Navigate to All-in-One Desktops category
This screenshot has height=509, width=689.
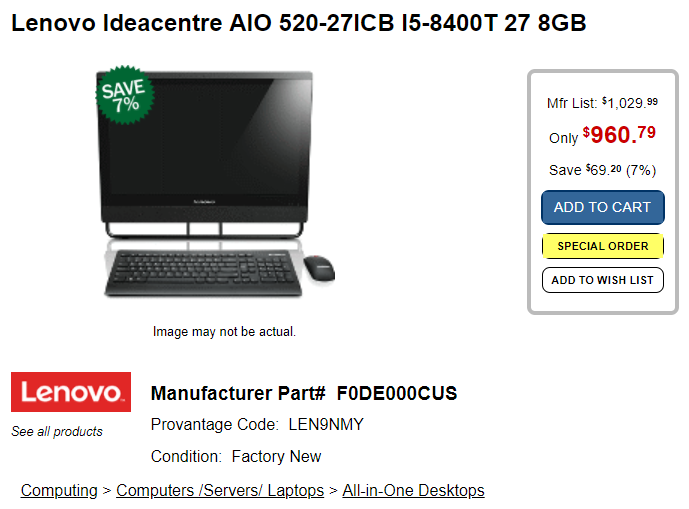(x=413, y=490)
